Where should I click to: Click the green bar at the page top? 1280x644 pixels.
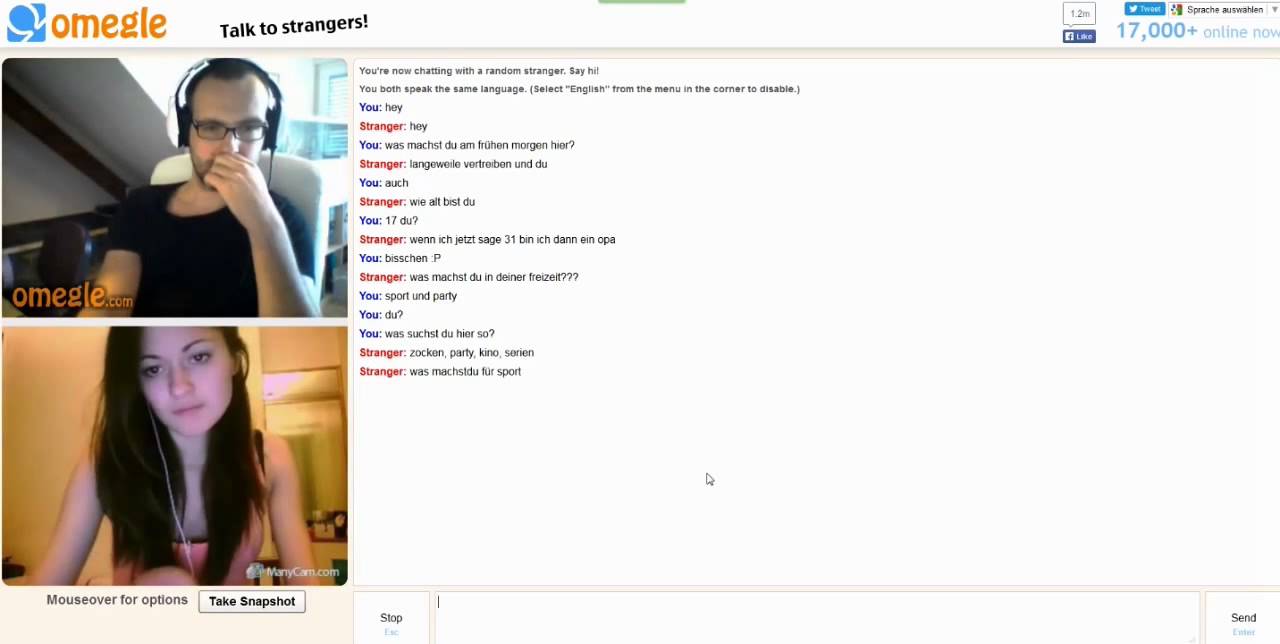point(641,2)
